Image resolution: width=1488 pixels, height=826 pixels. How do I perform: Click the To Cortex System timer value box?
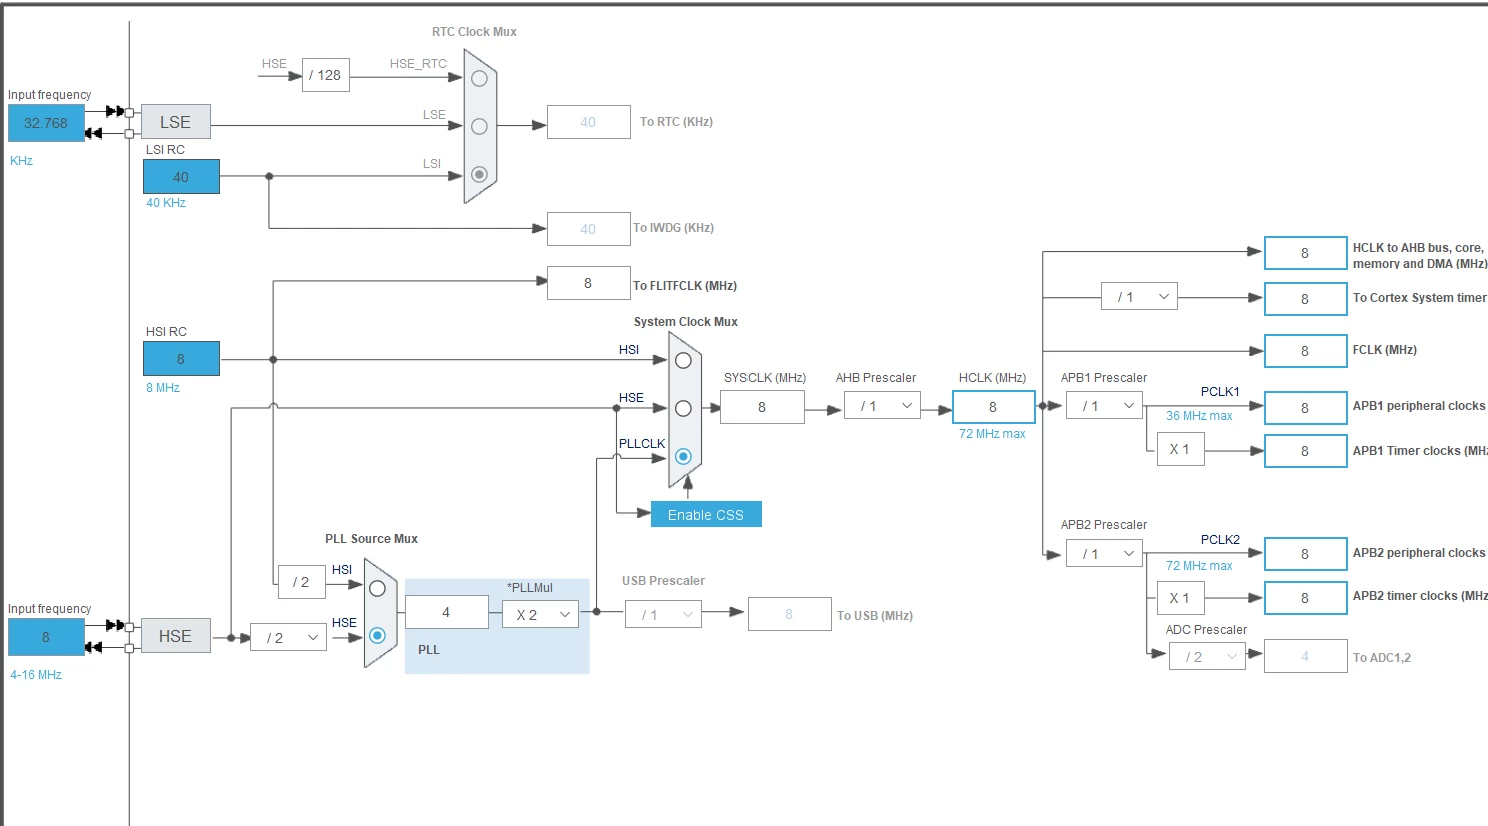click(1305, 298)
